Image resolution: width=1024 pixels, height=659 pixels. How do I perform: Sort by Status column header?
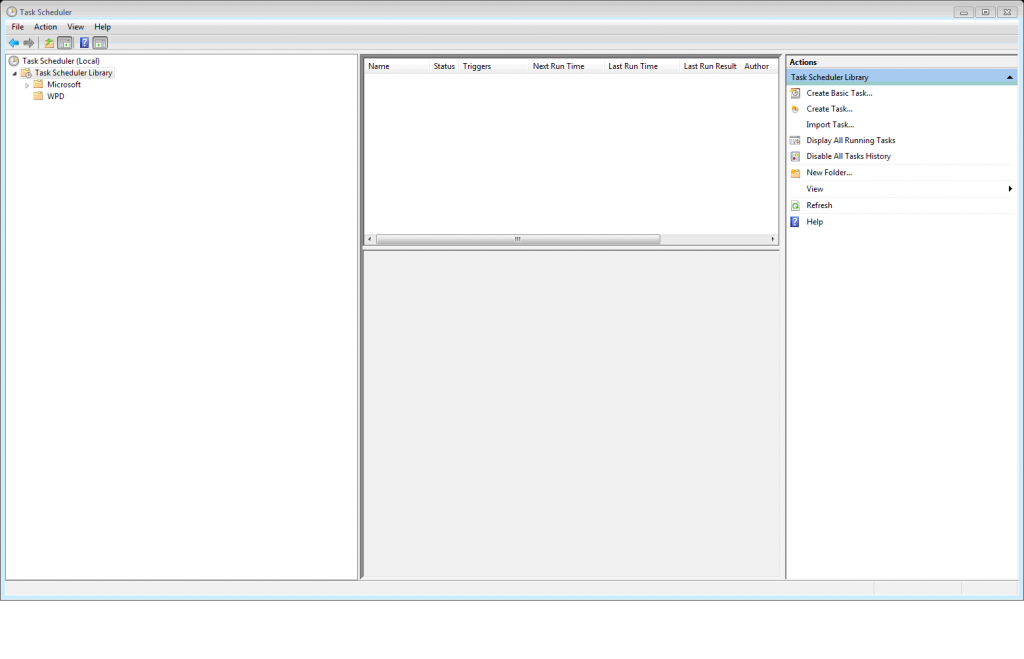click(444, 66)
